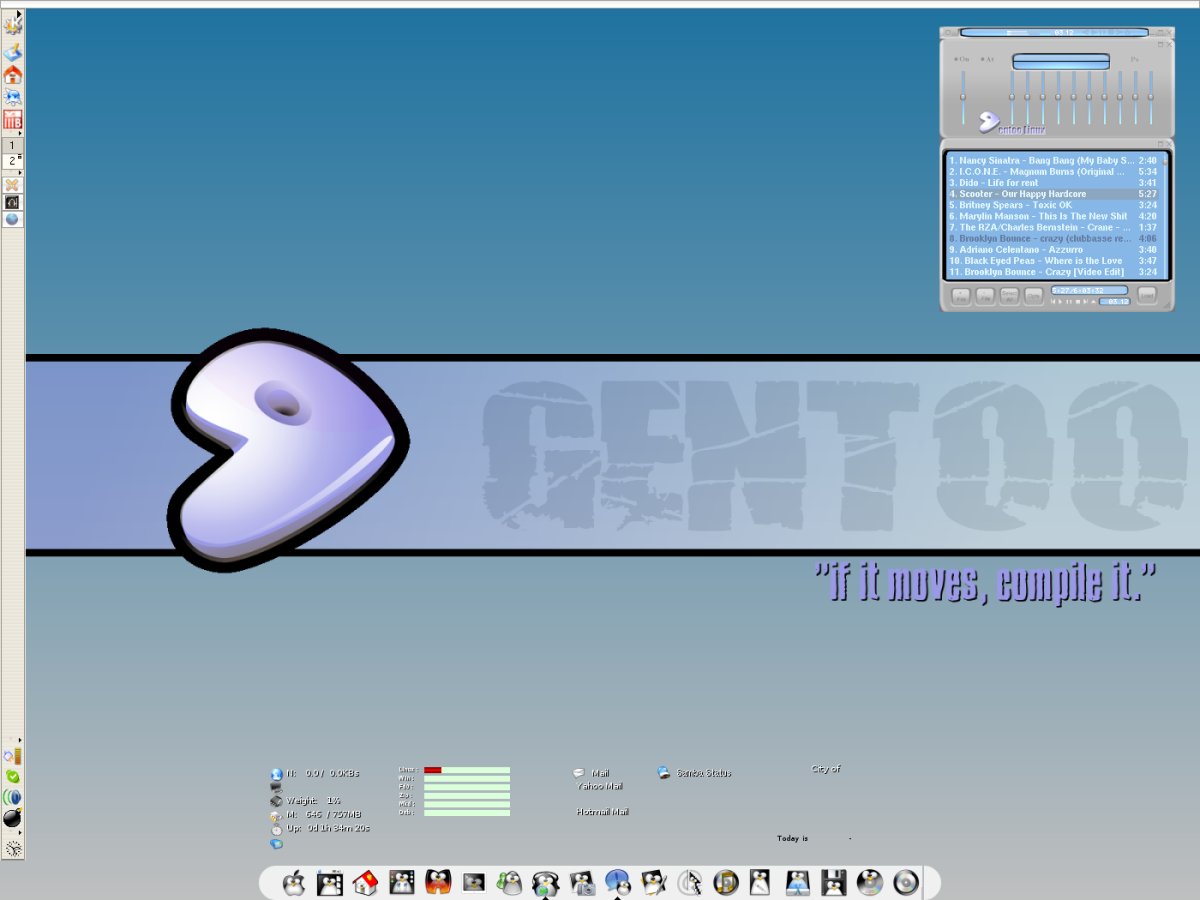1200x900 pixels.
Task: Click the play button in playlist mini controls
Action: click(x=1060, y=301)
